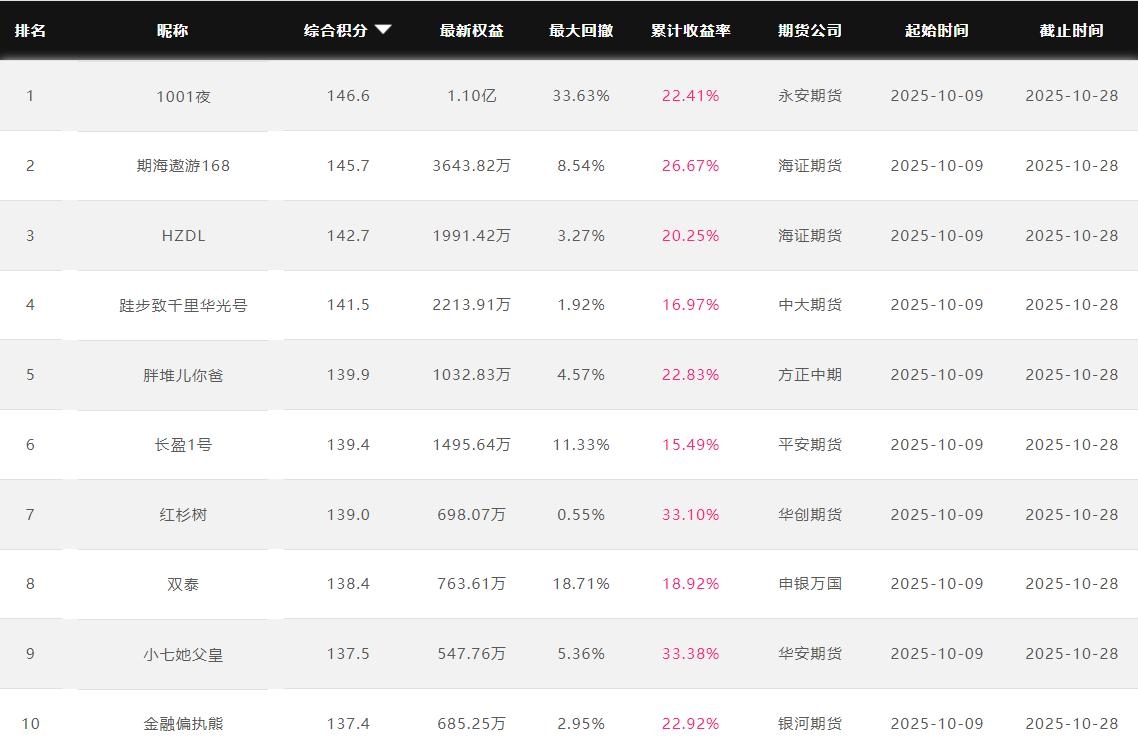Open the 1001夜 trader profile
Image resolution: width=1138 pixels, height=755 pixels.
tap(183, 96)
